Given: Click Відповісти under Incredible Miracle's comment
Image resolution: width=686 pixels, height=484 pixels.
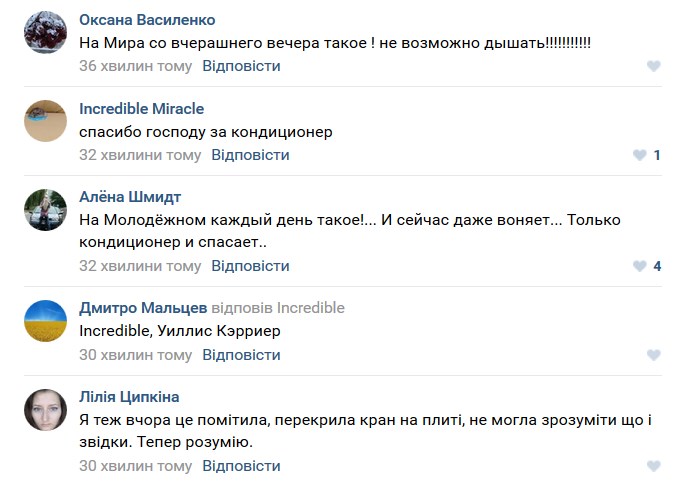Looking at the screenshot, I should pos(250,155).
